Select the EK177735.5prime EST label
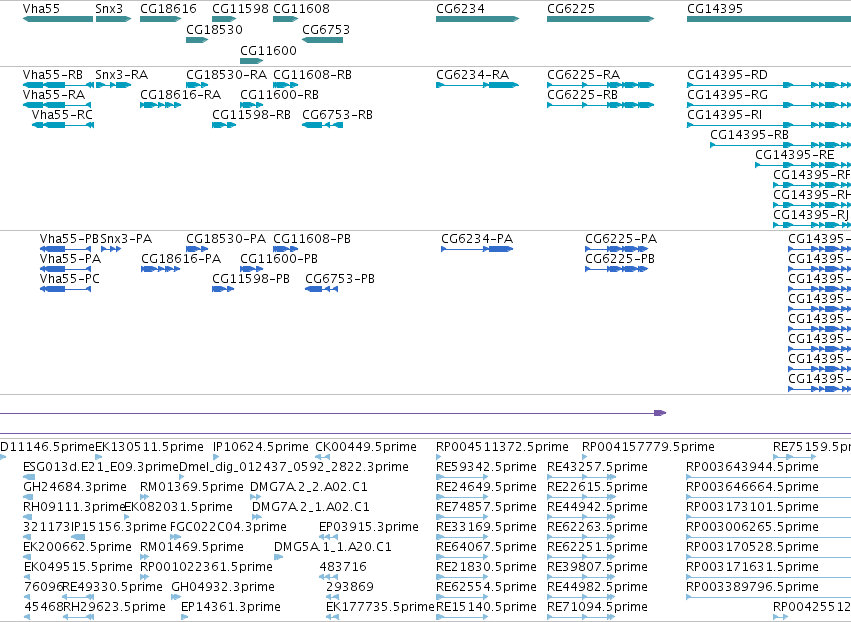 [x=380, y=608]
